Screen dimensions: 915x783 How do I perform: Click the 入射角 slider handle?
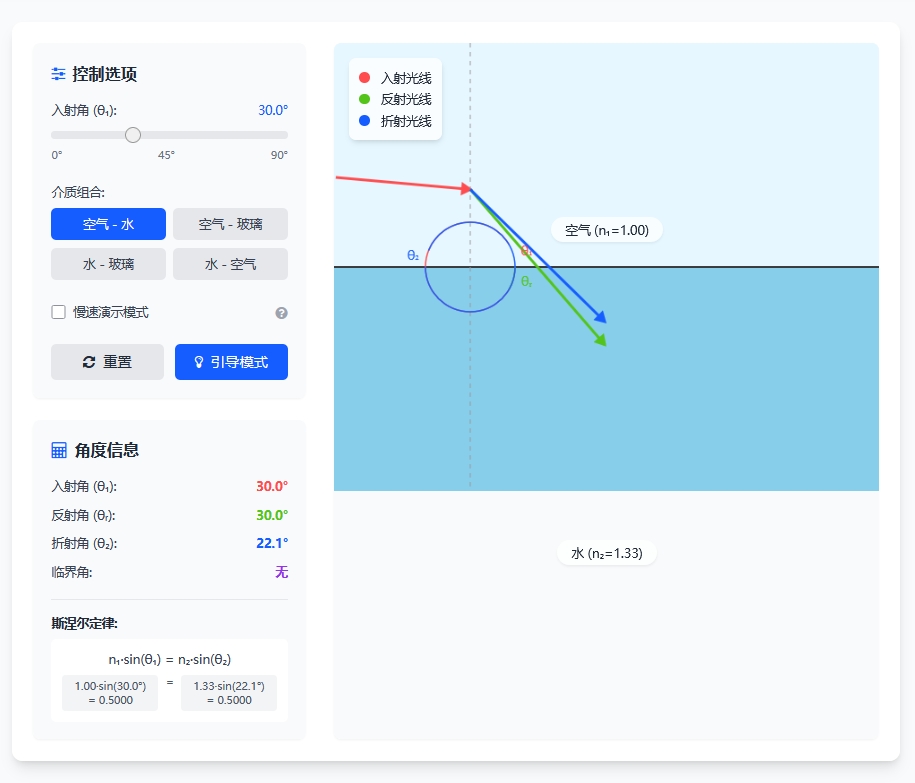point(133,135)
